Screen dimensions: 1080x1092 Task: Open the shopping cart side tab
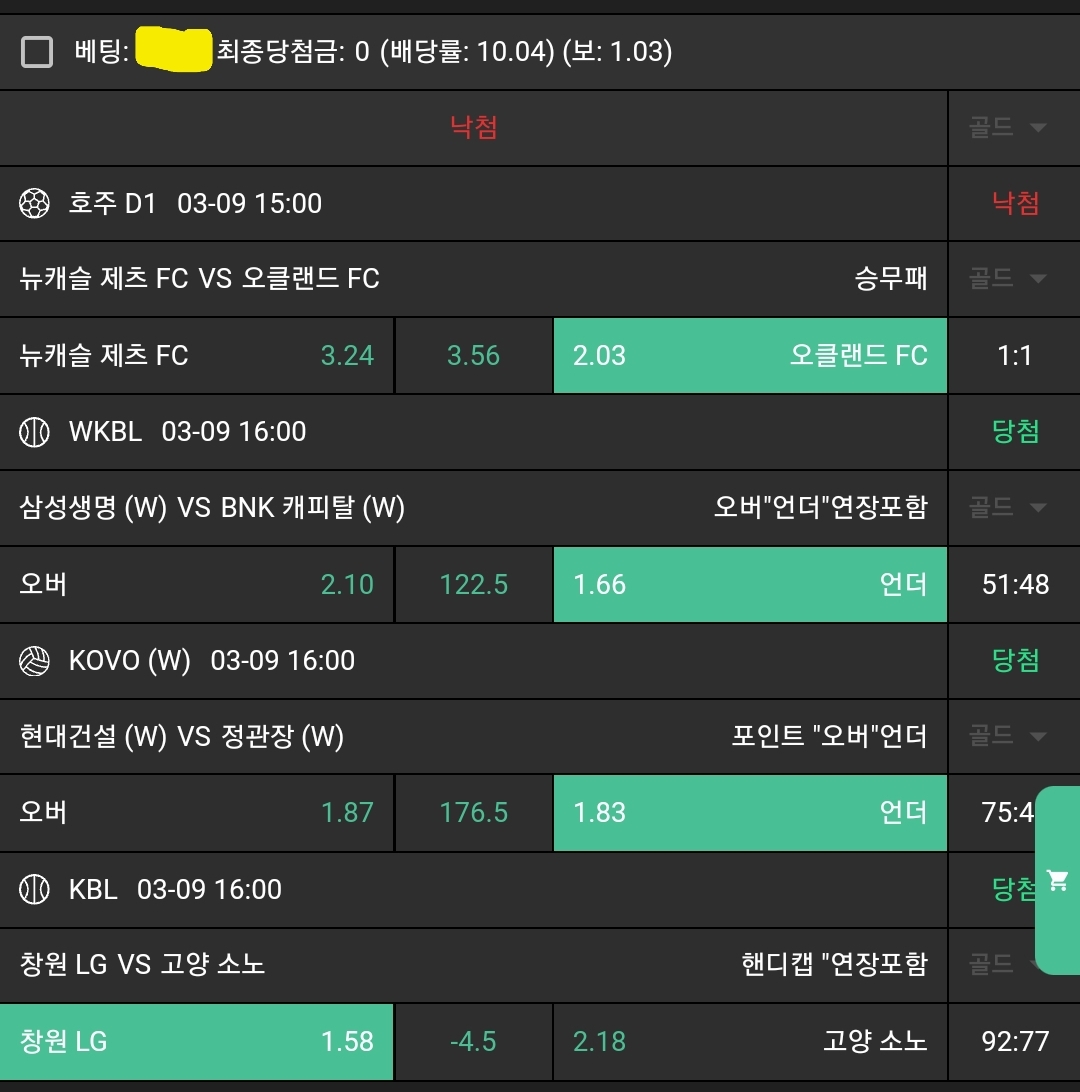[x=1057, y=880]
